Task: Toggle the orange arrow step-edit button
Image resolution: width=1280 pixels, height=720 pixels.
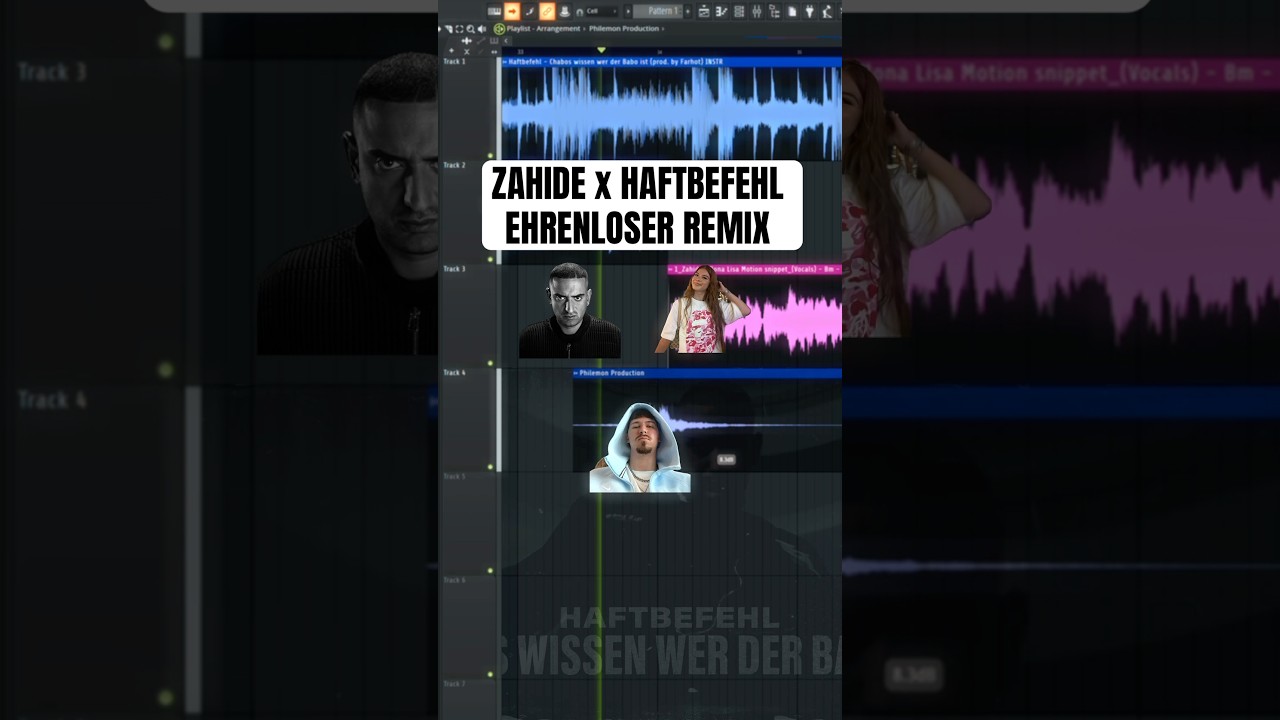Action: 512,11
